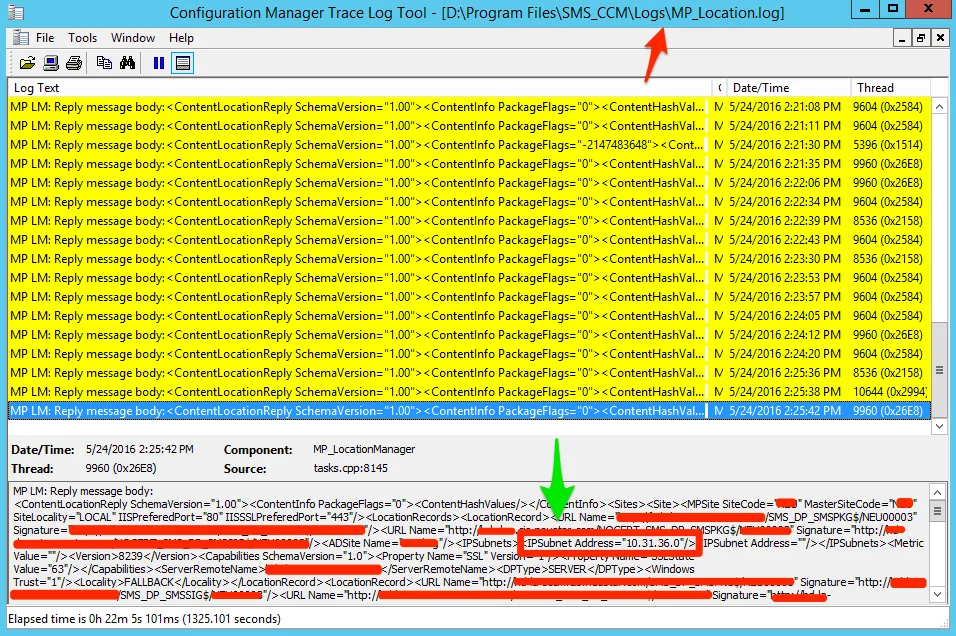Click the log list vertical scrollbar thumb
The width and height of the screenshot is (956, 636).
tap(940, 370)
